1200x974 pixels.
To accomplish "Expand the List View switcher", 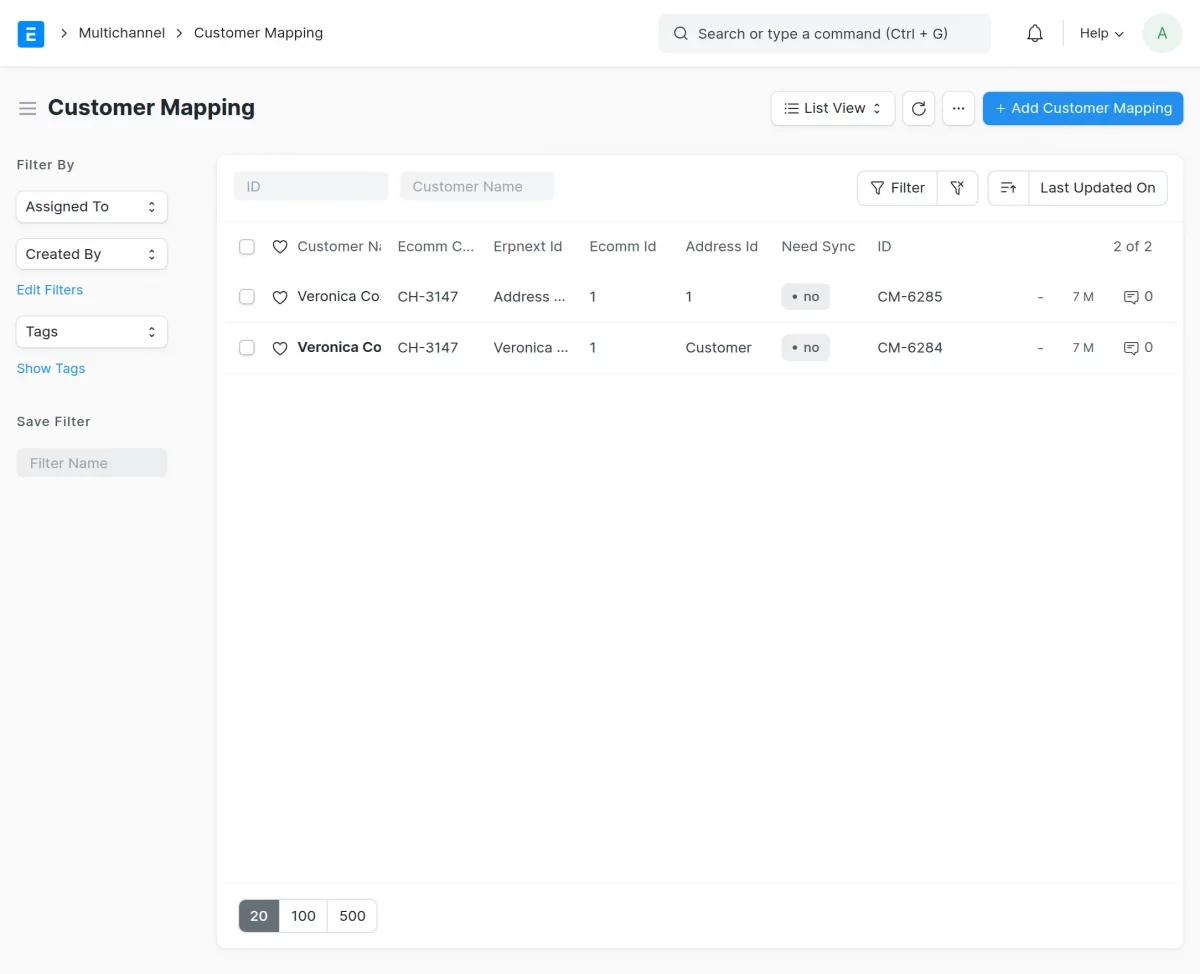I will (x=832, y=108).
